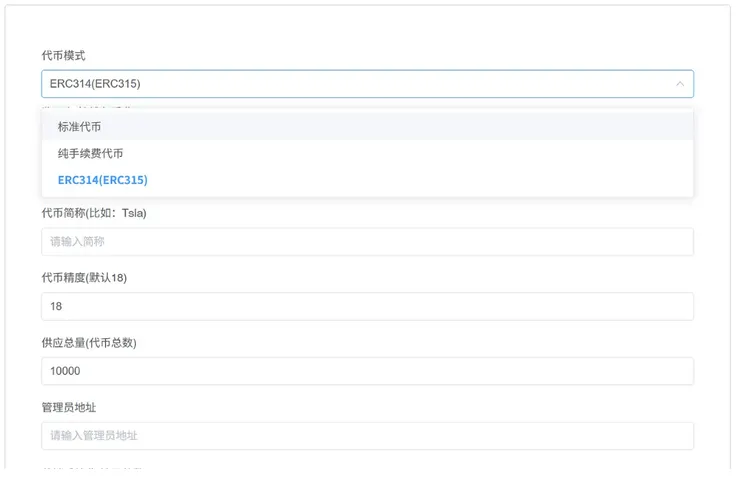Click the 代币精度(默认18) label
The image size is (740, 477).
point(84,277)
